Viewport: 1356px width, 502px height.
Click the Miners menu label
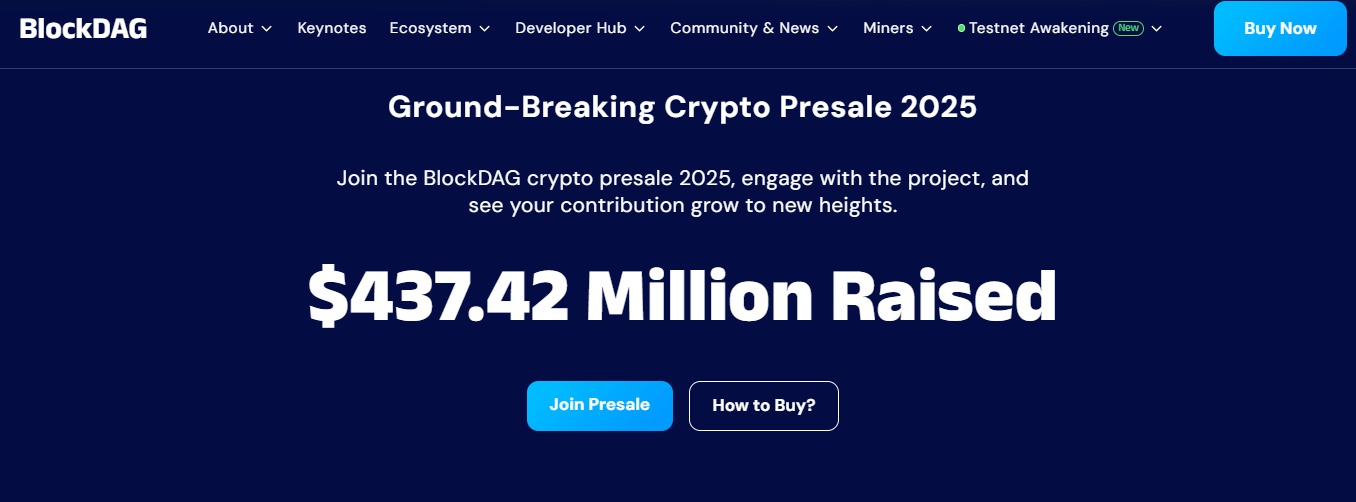click(x=888, y=28)
